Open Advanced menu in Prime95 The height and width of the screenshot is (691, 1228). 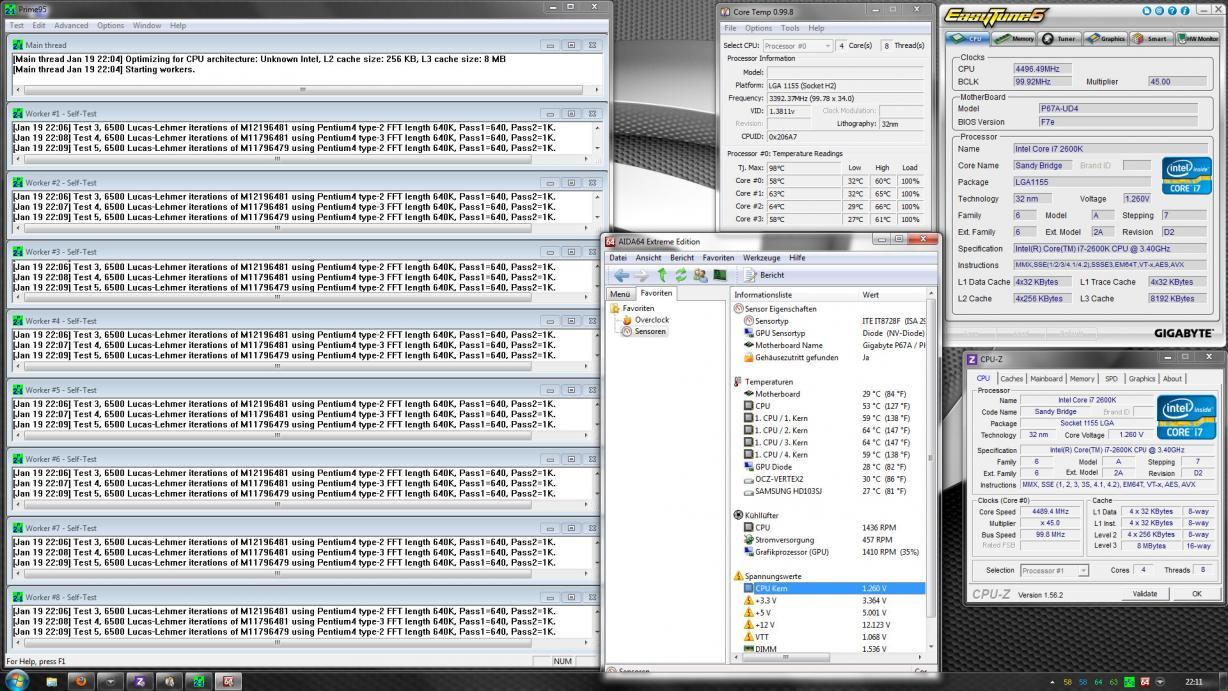click(71, 25)
